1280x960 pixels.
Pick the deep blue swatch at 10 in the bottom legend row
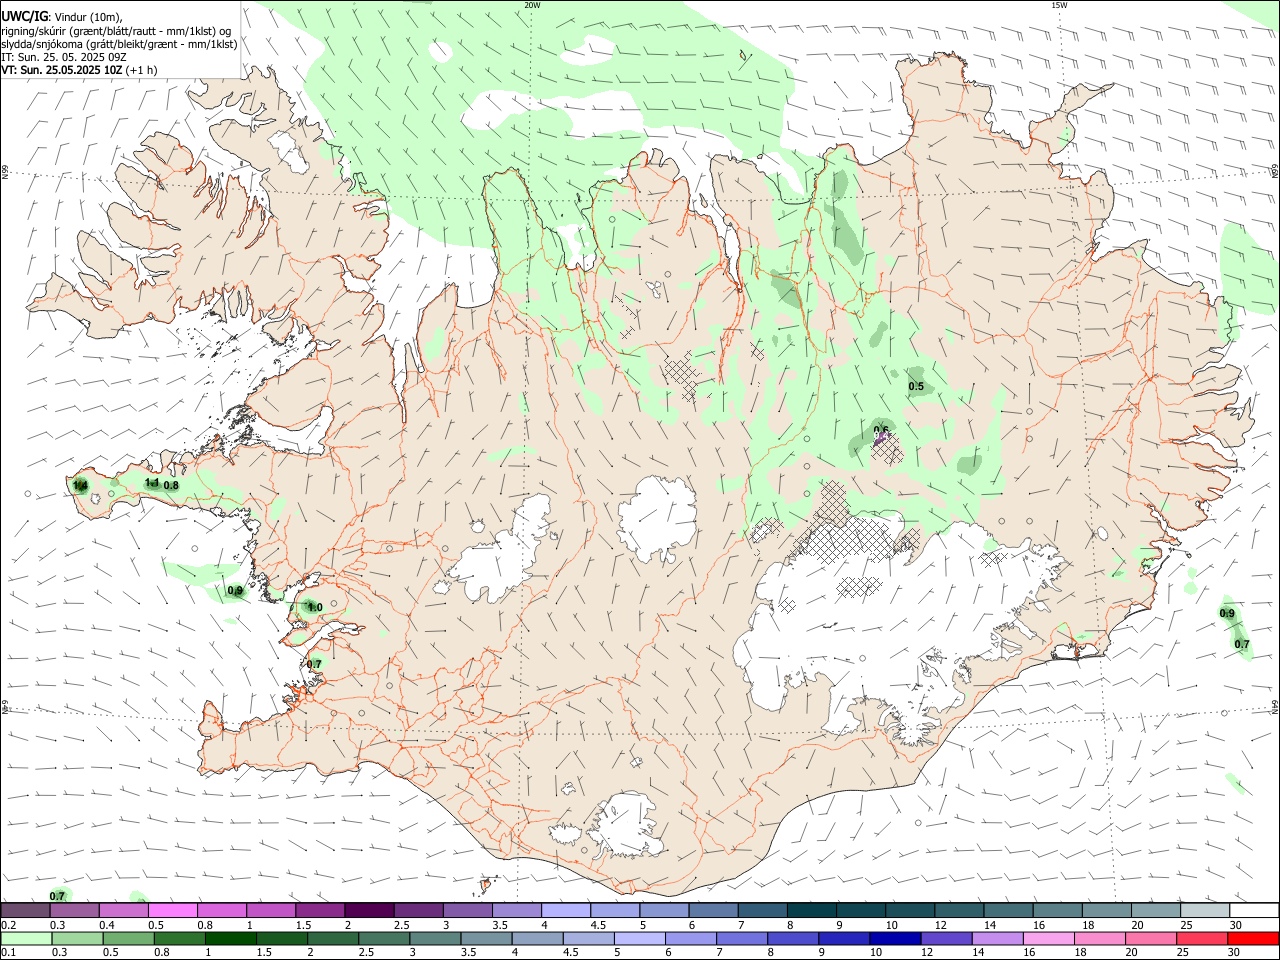[x=895, y=938]
